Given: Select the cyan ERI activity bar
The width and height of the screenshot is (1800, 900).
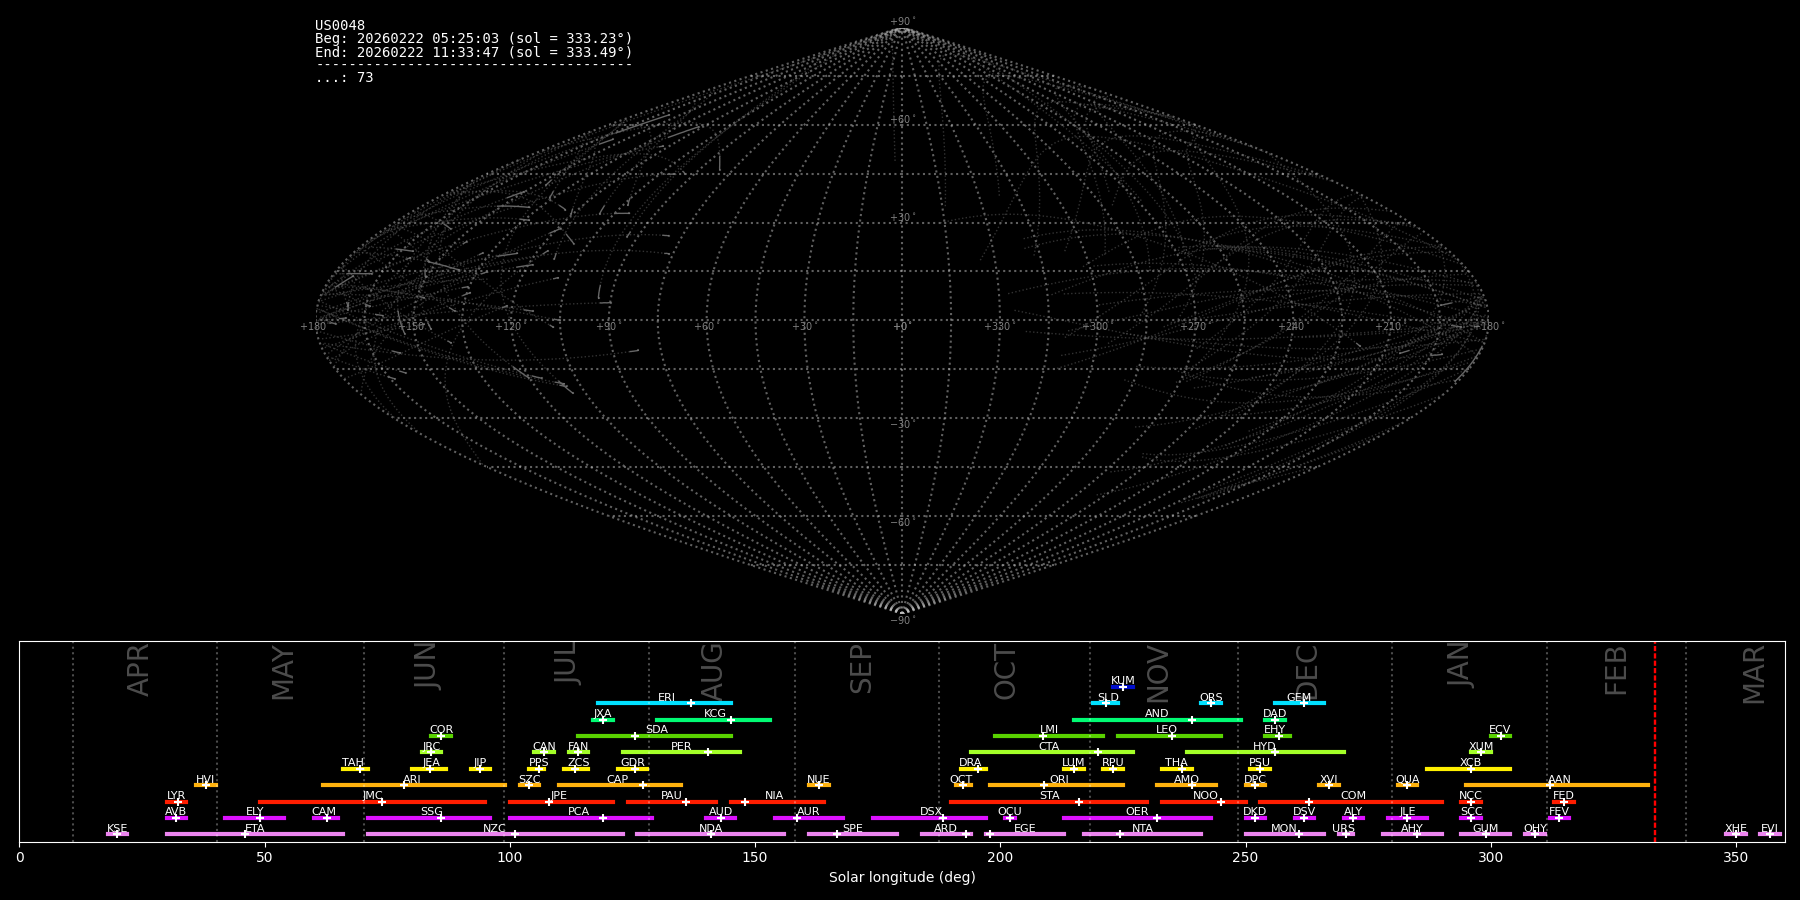Looking at the screenshot, I should tap(664, 703).
